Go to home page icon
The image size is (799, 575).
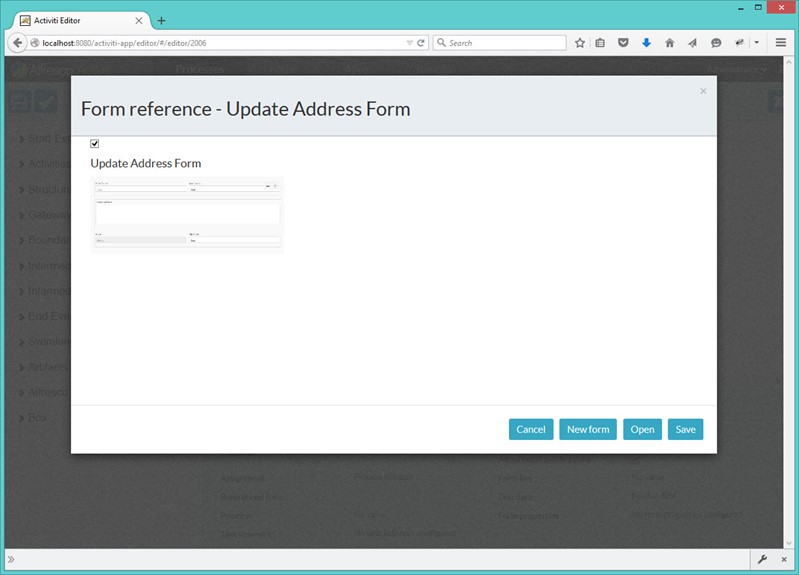click(670, 43)
